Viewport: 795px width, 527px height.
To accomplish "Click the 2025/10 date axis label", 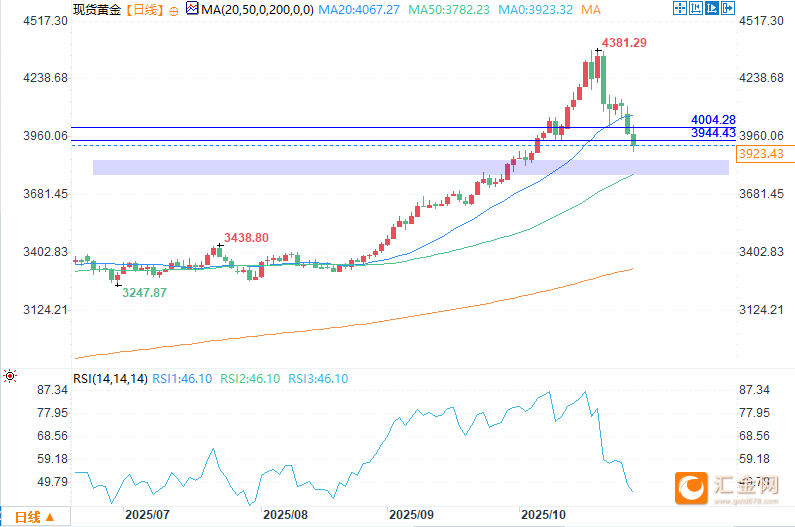I will pos(544,515).
